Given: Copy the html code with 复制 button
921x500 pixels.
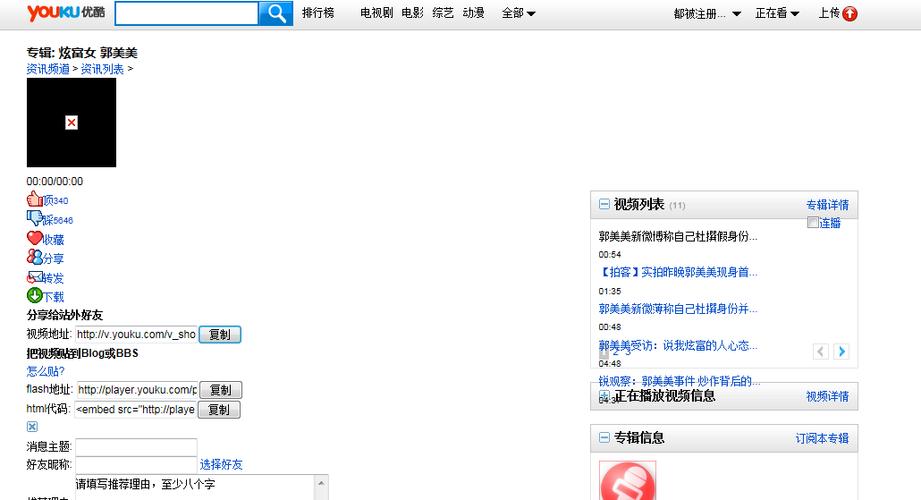Looking at the screenshot, I should 219,410.
